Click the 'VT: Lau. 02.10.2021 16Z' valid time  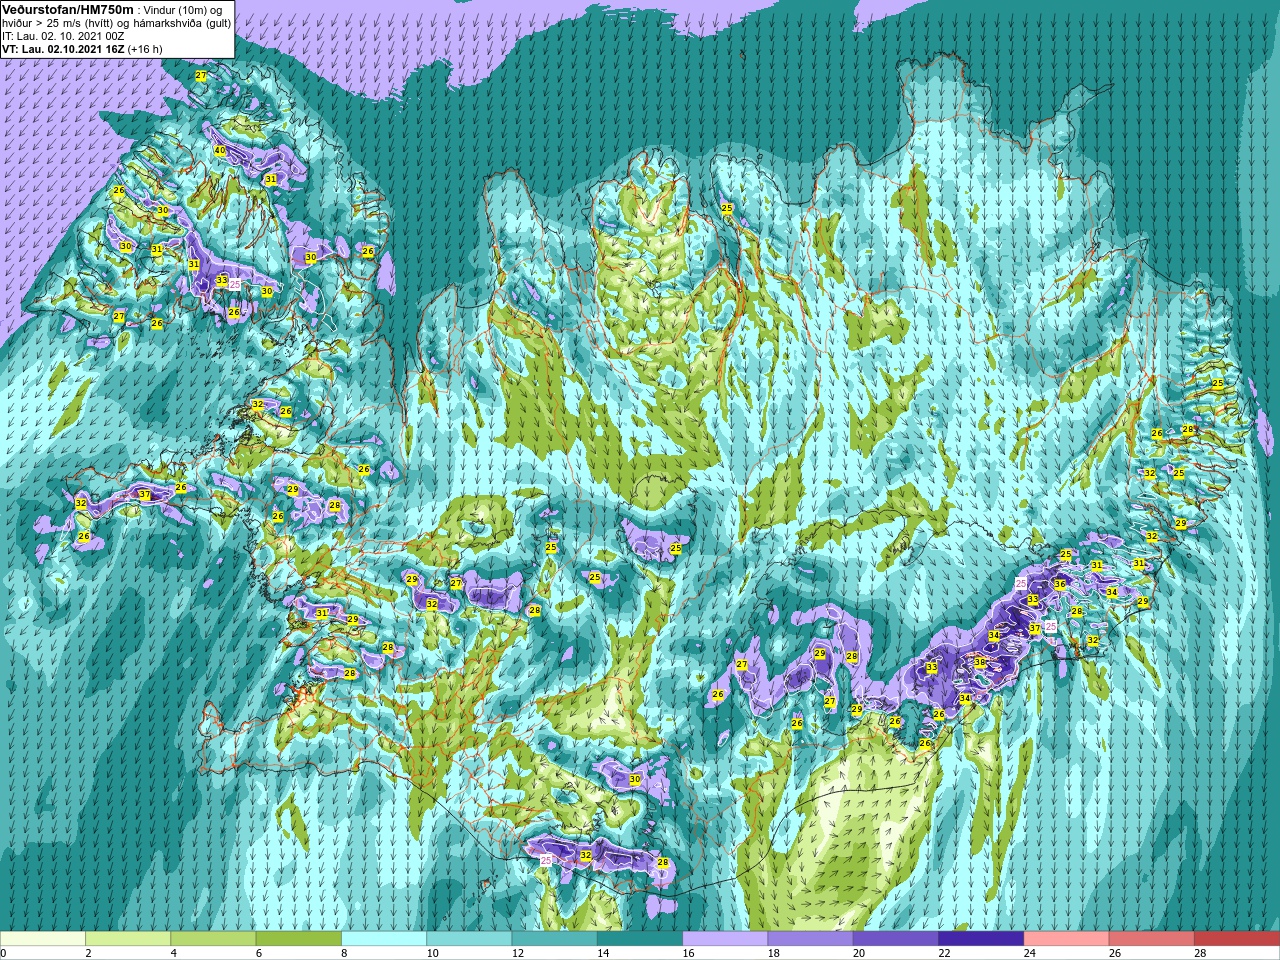tap(63, 49)
